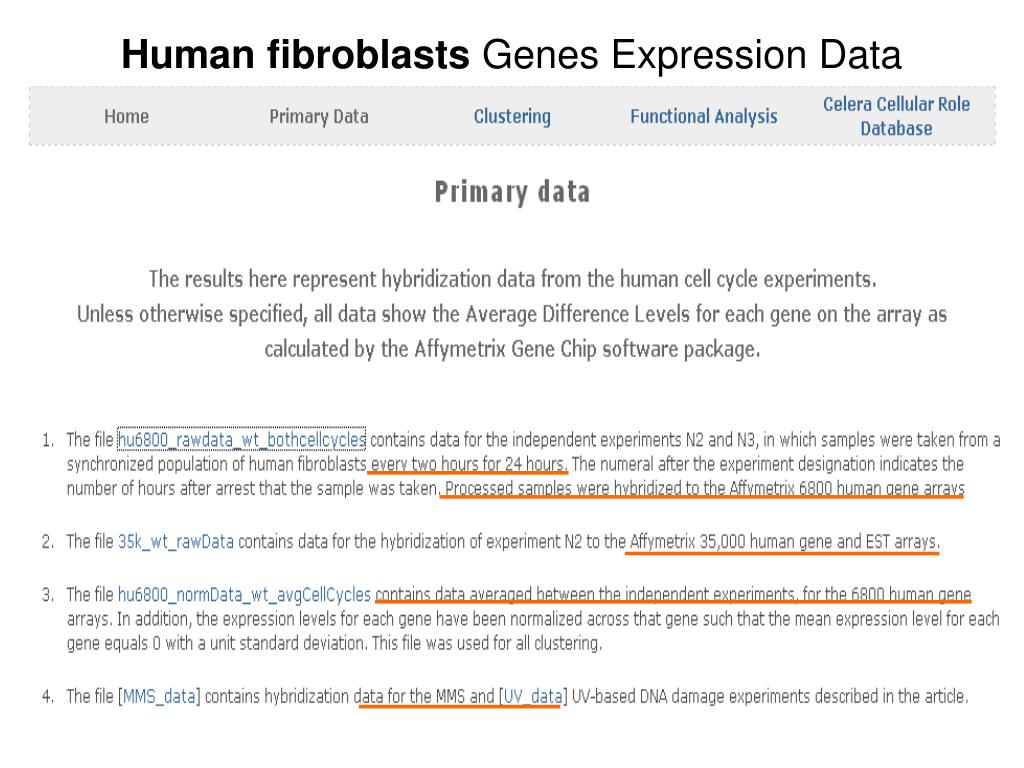Open the Home navigation item
The width and height of the screenshot is (1024, 768).
(127, 116)
